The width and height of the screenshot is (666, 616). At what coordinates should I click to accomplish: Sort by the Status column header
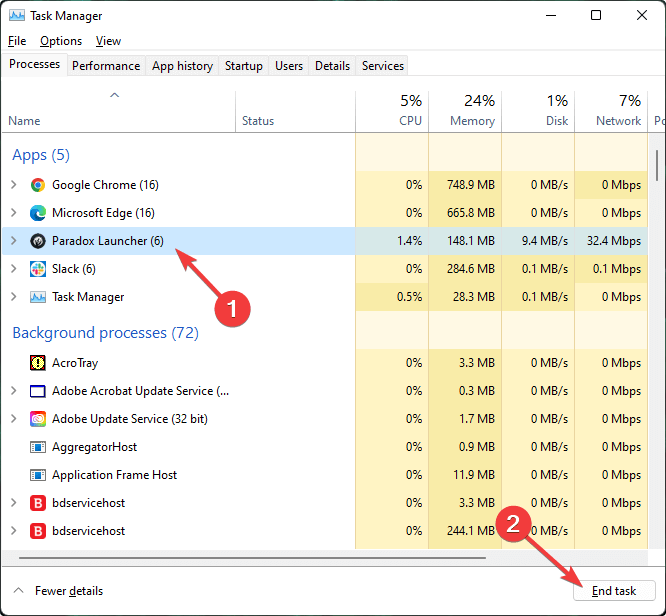(295, 111)
